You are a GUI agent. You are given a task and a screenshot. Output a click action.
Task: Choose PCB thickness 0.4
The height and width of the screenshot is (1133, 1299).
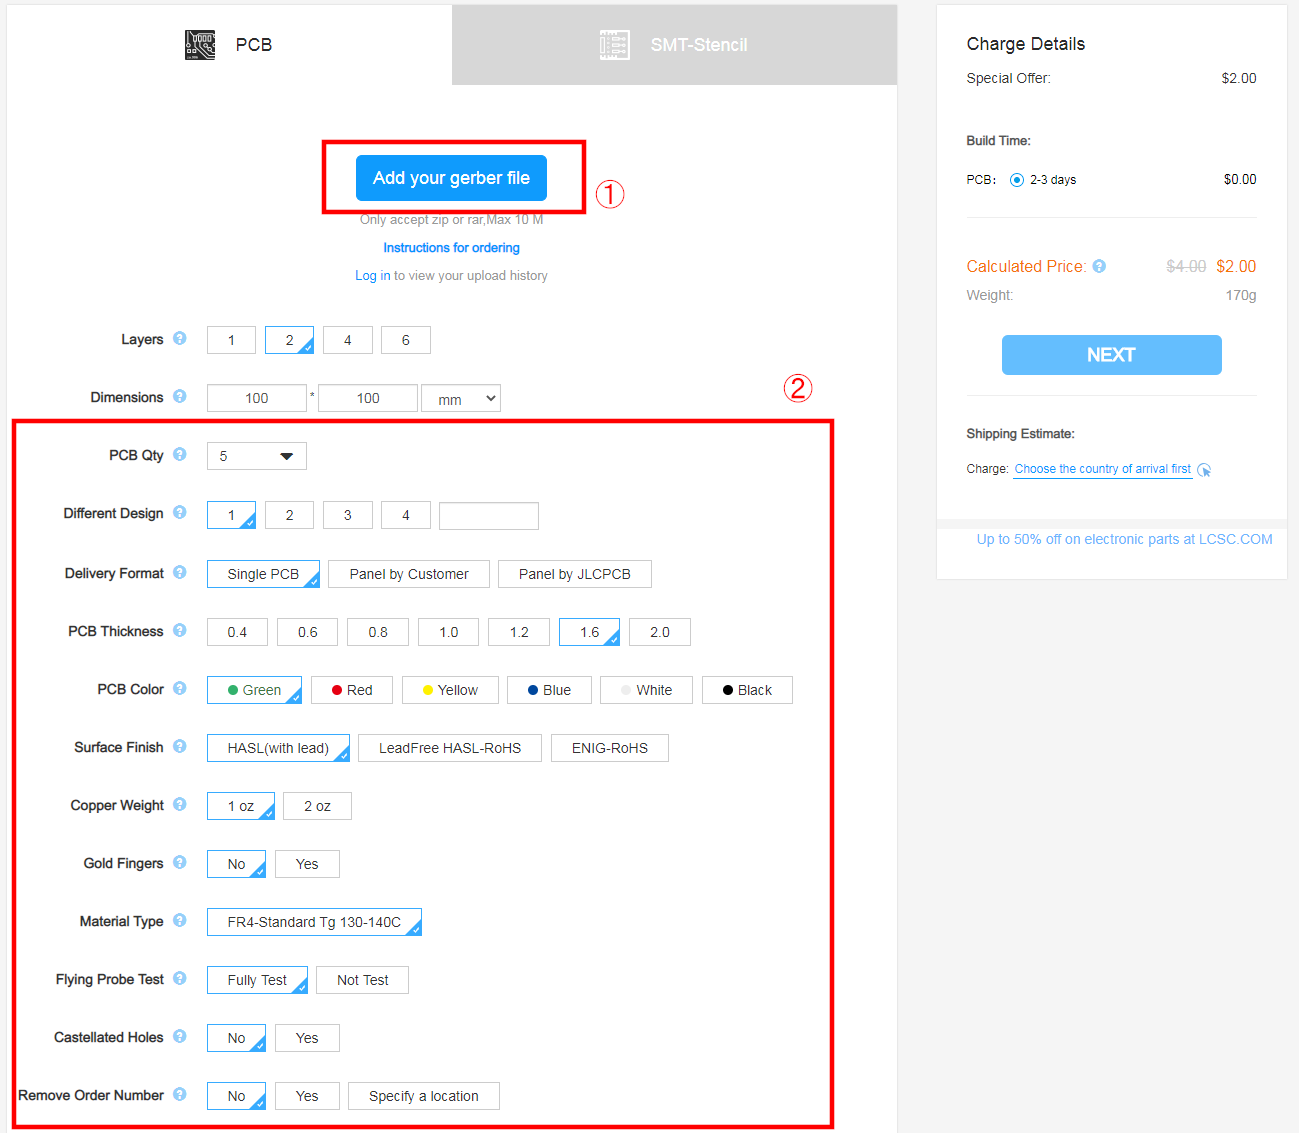(x=237, y=632)
